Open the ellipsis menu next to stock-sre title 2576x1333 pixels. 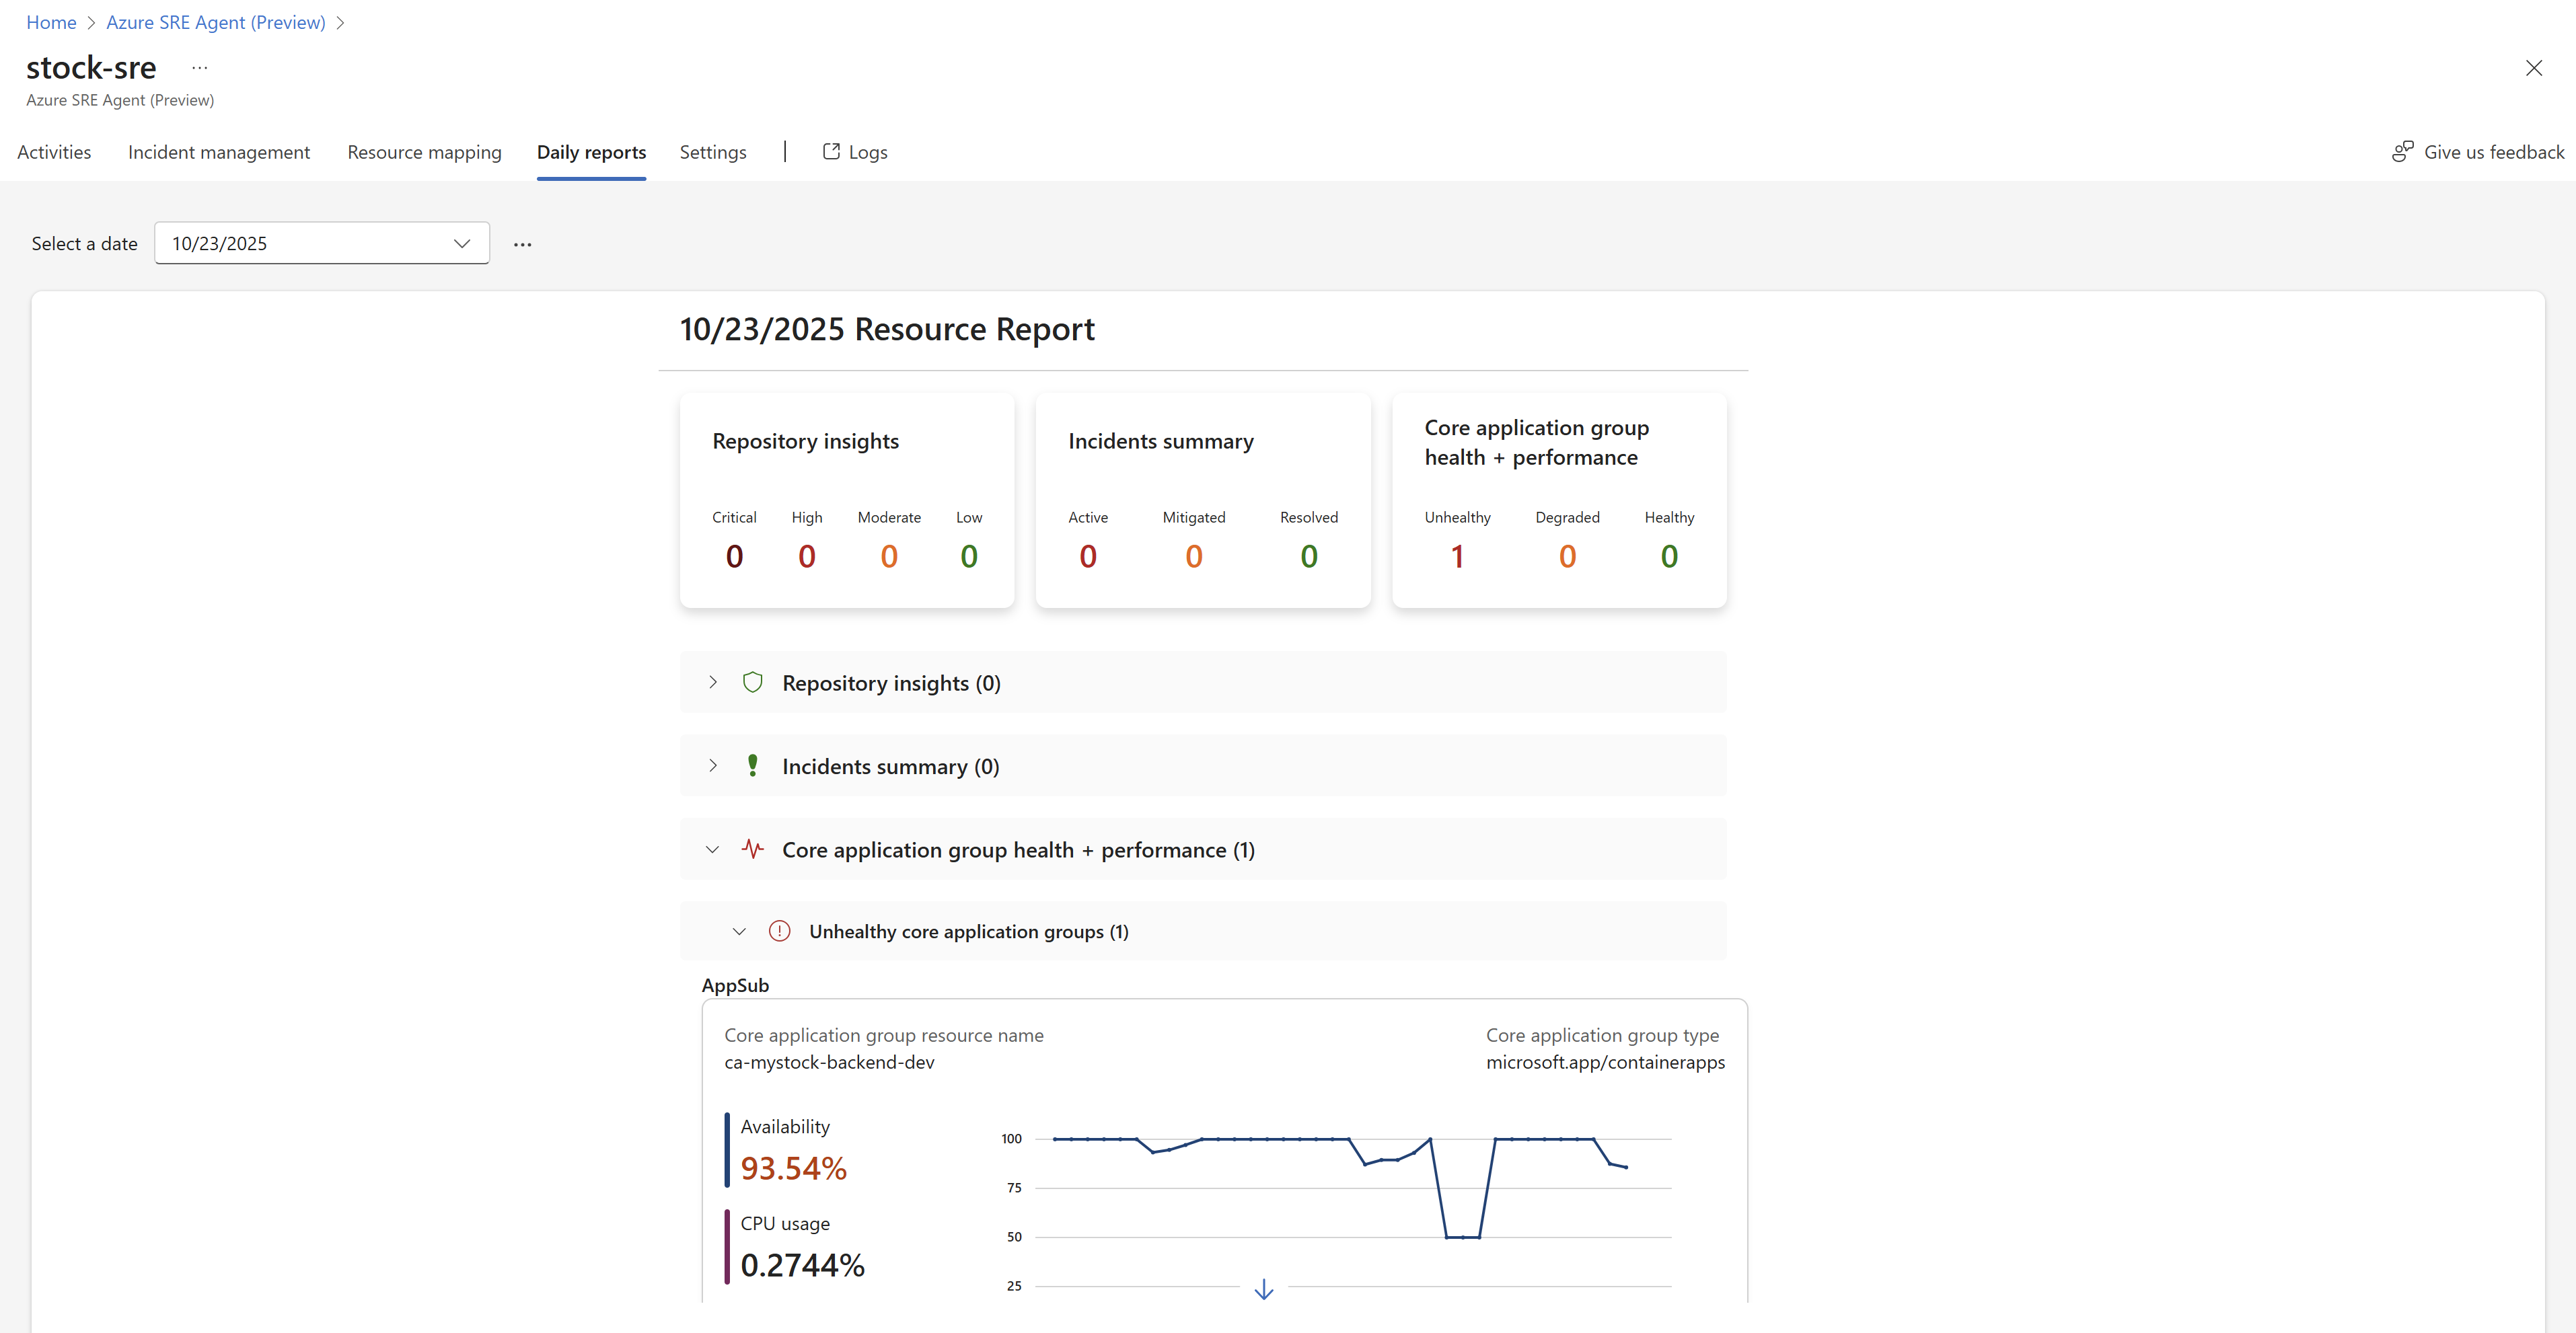(x=200, y=68)
